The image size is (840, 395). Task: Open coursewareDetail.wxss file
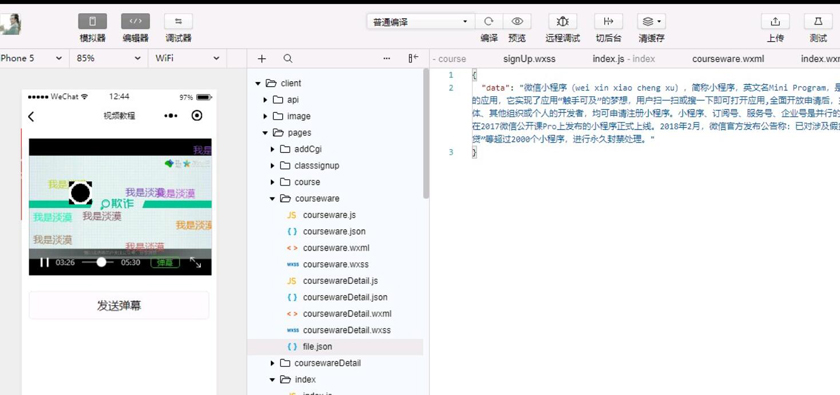point(347,330)
